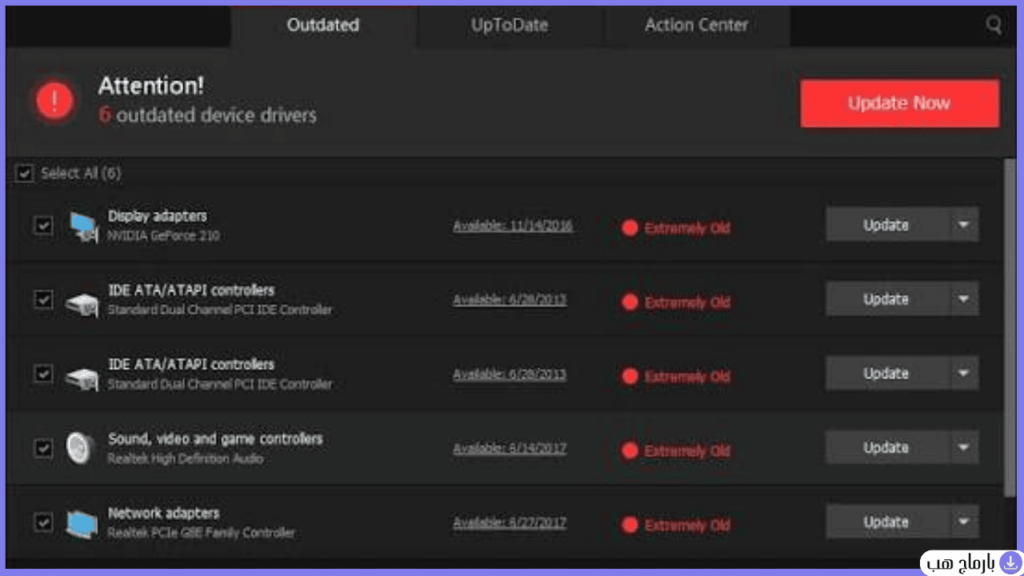Image resolution: width=1024 pixels, height=576 pixels.
Task: Click the NVIDIA GeForce 210 device name
Action: coord(163,236)
